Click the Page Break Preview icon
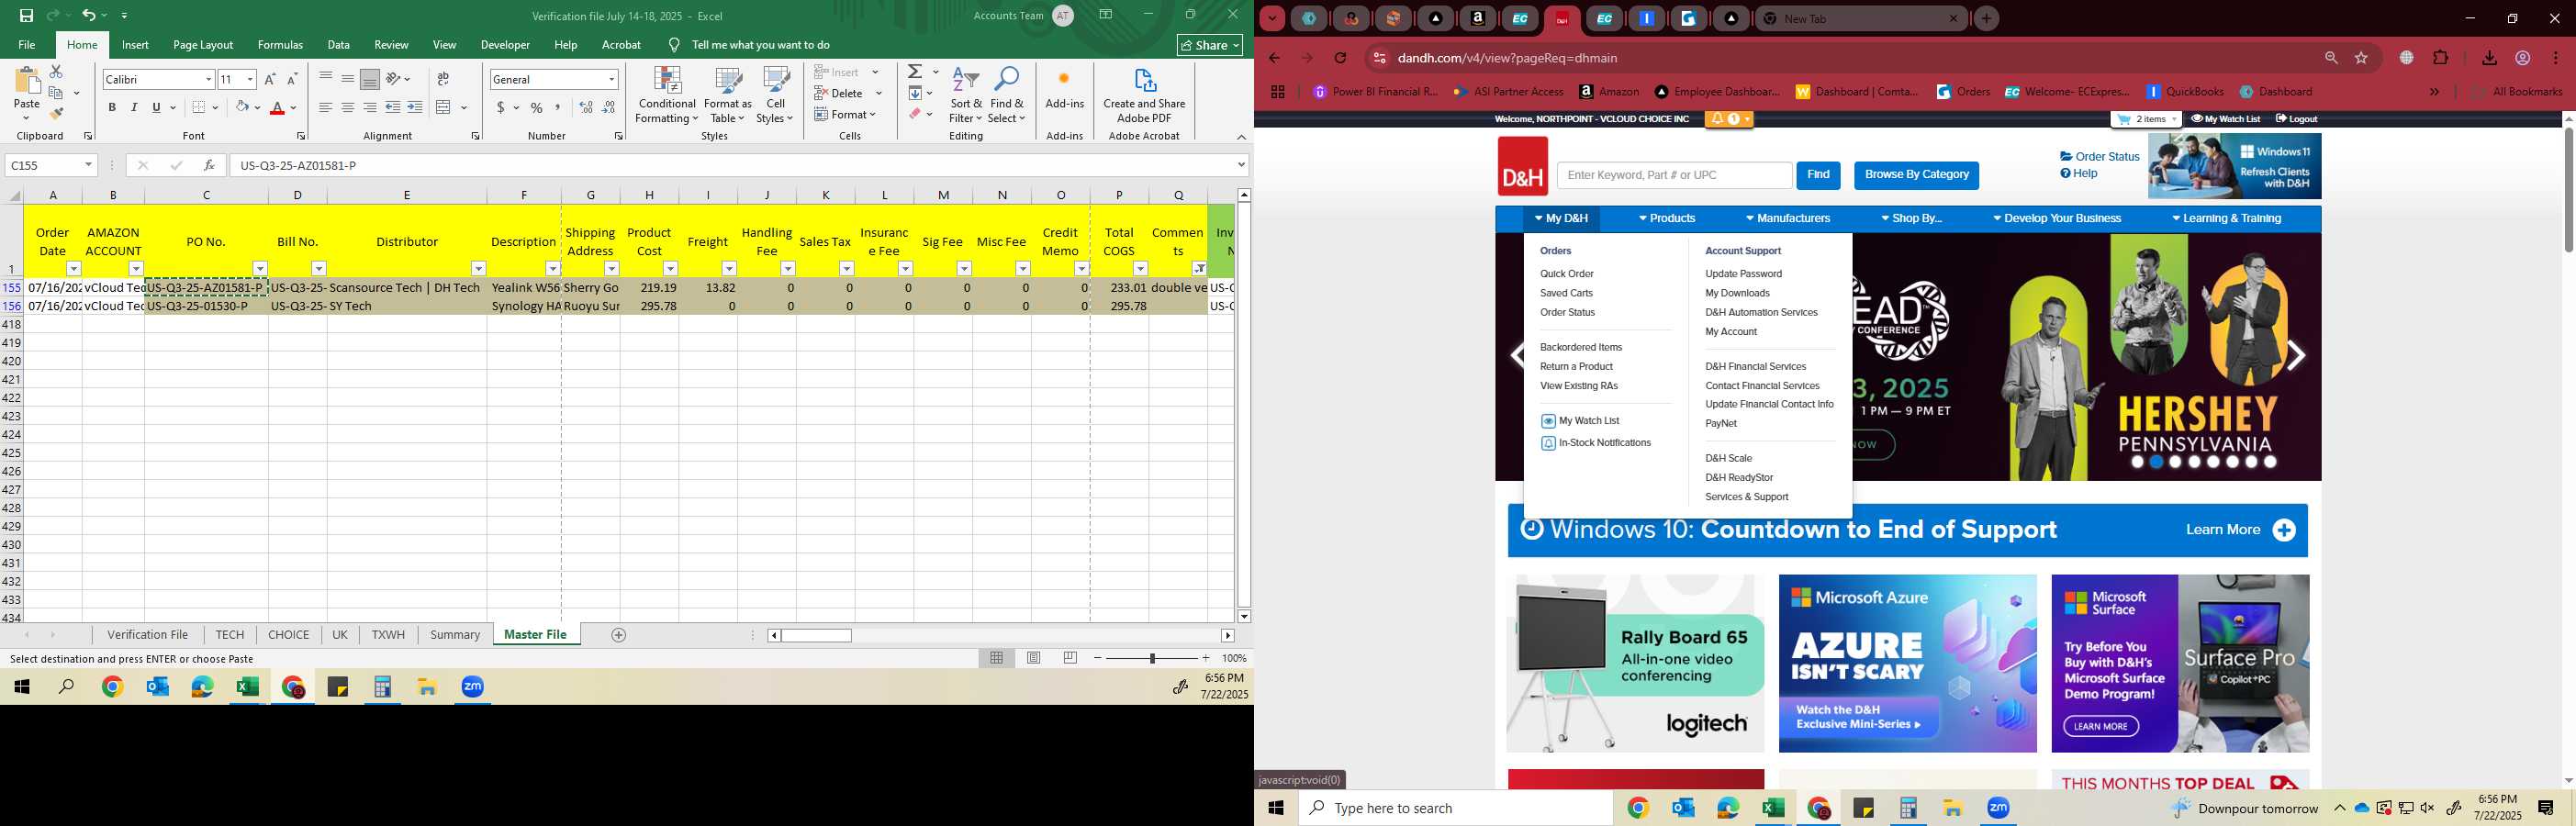Viewport: 2576px width, 826px height. [1070, 658]
